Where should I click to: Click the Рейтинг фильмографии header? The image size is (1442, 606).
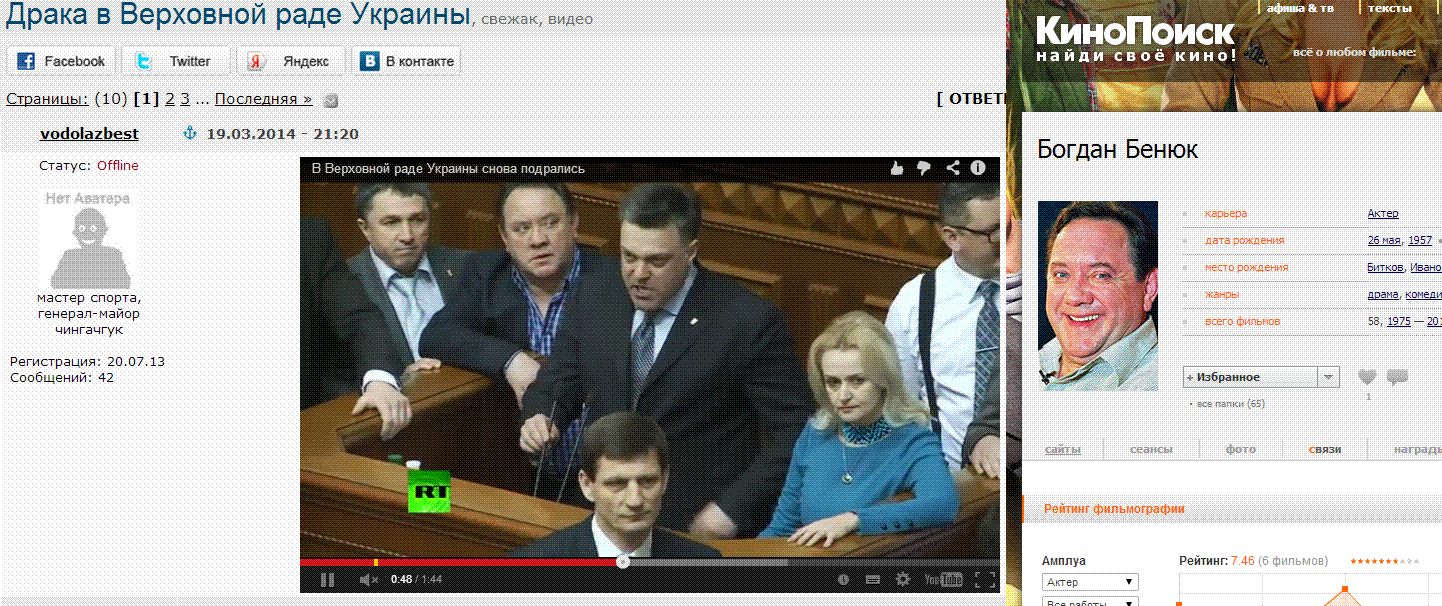[1115, 509]
